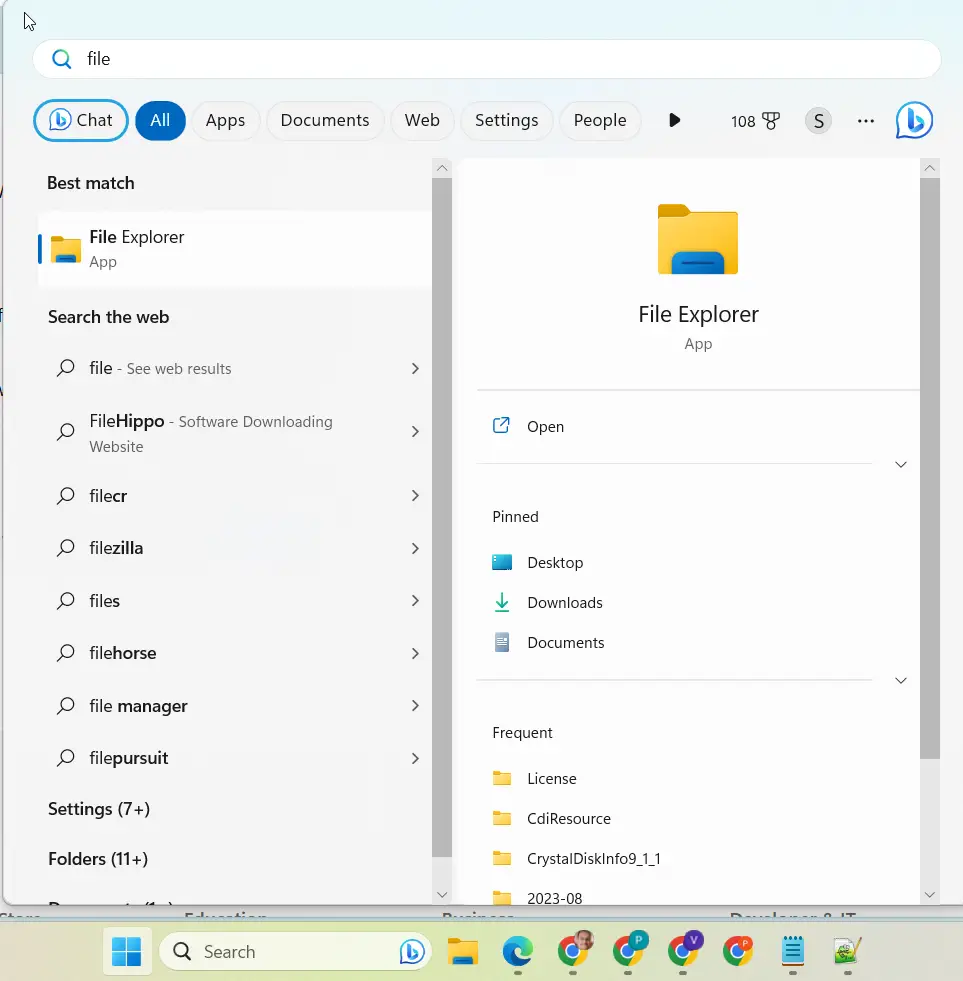Expand the file manager suggestion chevron
This screenshot has width=963, height=981.
pos(415,706)
